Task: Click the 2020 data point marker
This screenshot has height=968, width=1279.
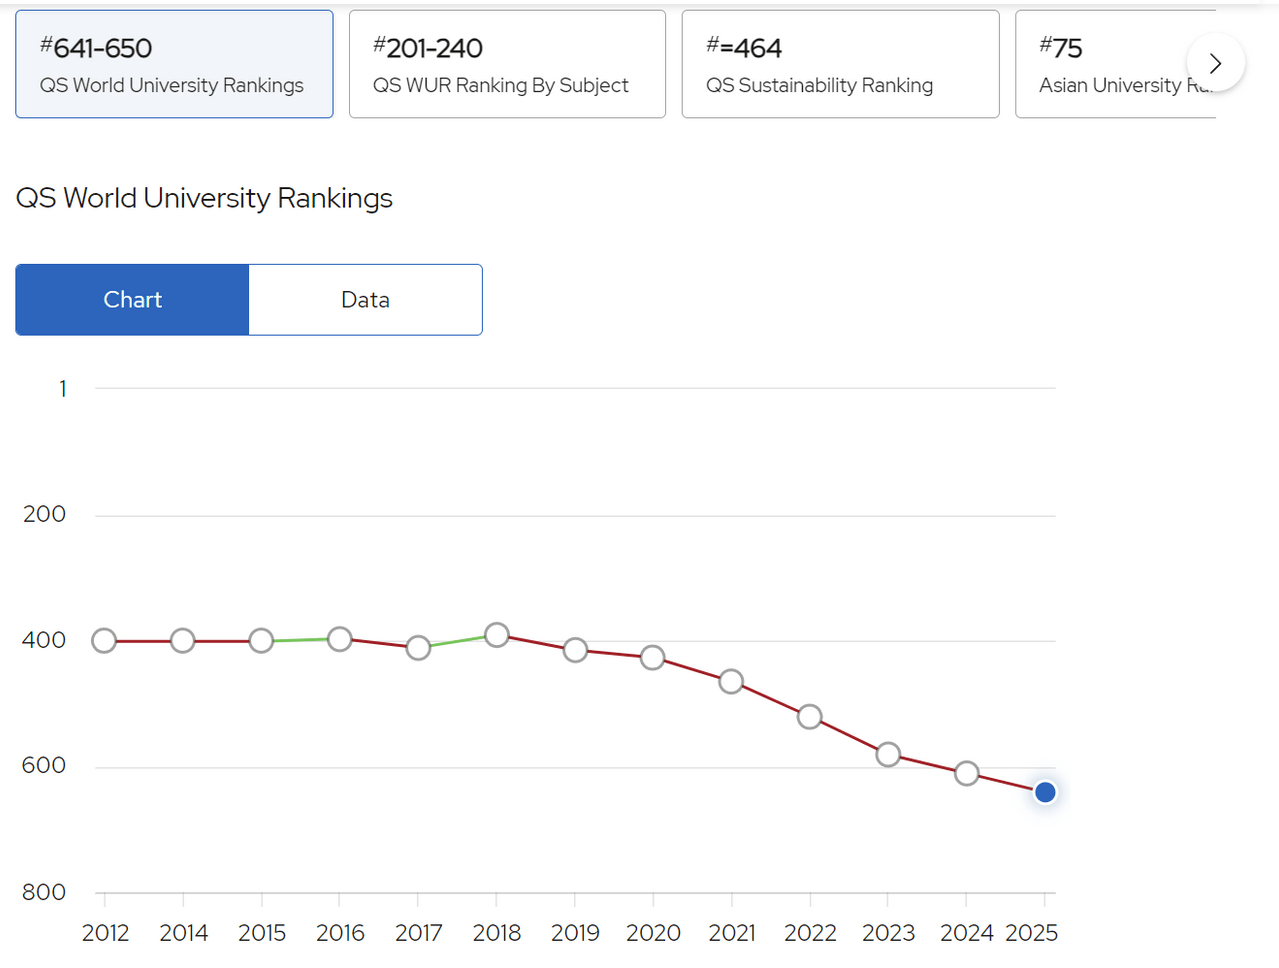Action: [x=653, y=657]
